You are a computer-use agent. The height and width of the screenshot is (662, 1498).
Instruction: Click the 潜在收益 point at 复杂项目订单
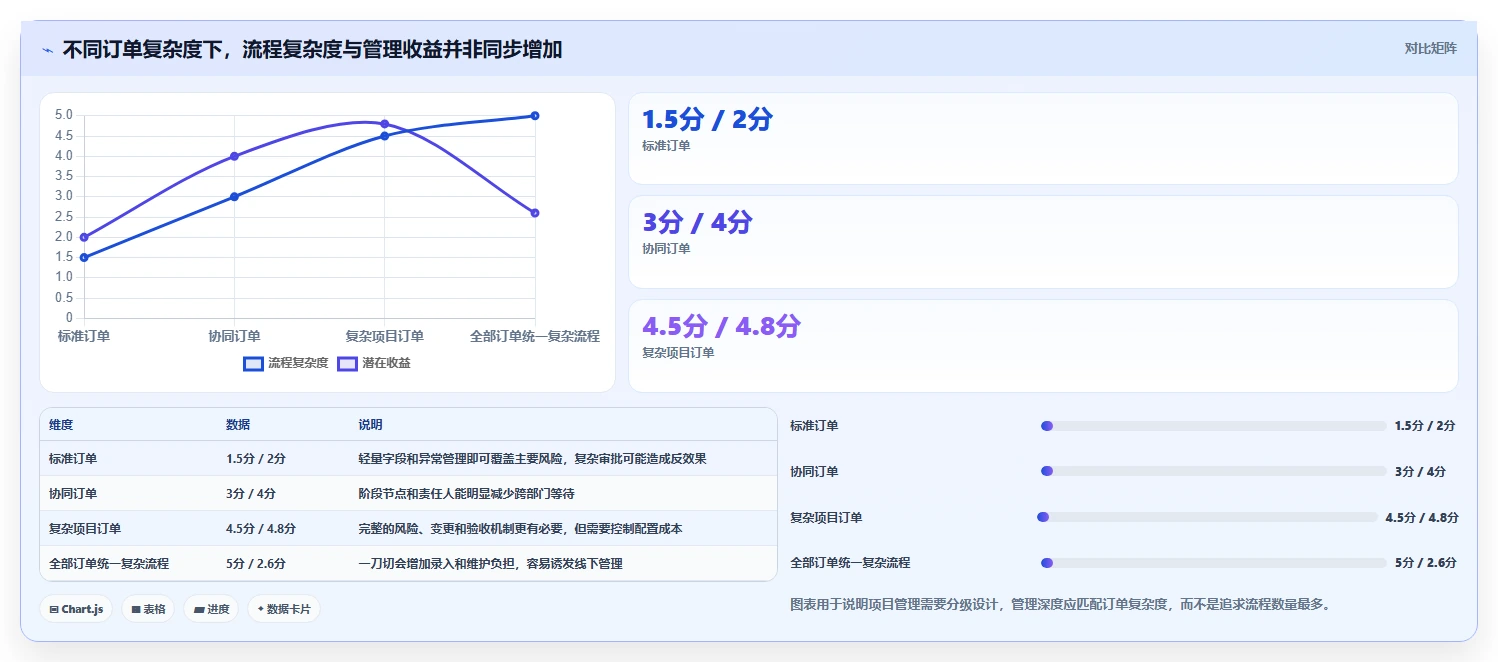(x=385, y=124)
